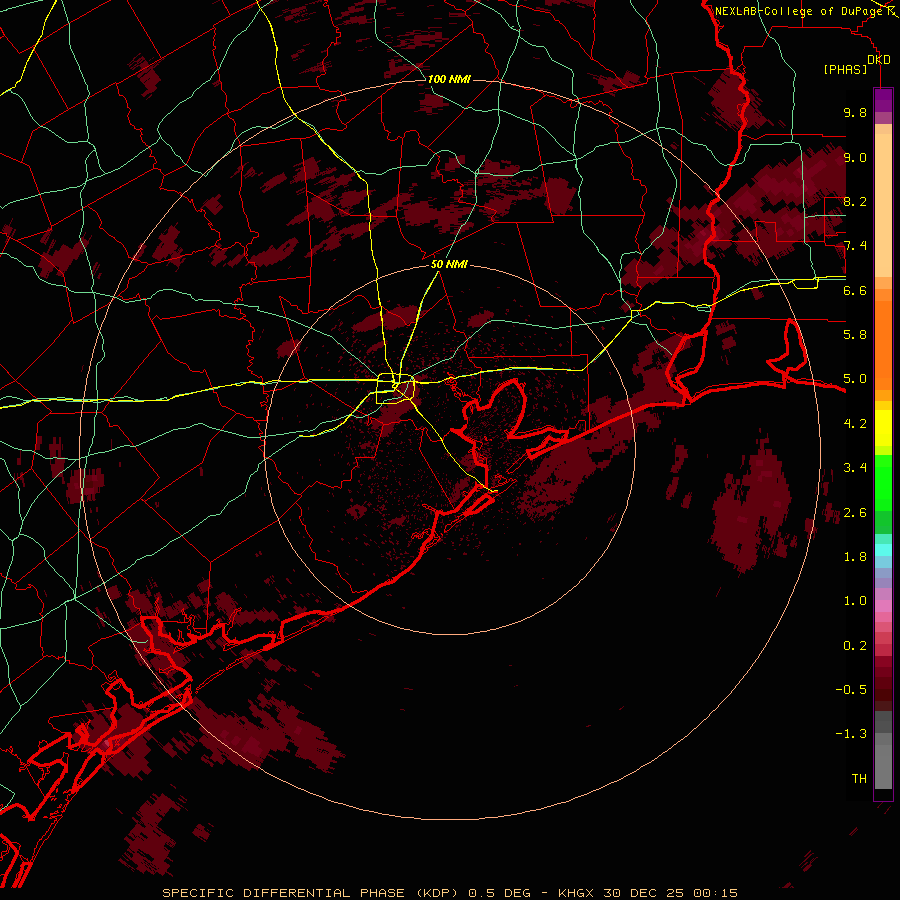Click the [PHAS] legend label
Image resolution: width=900 pixels, height=900 pixels.
click(845, 69)
